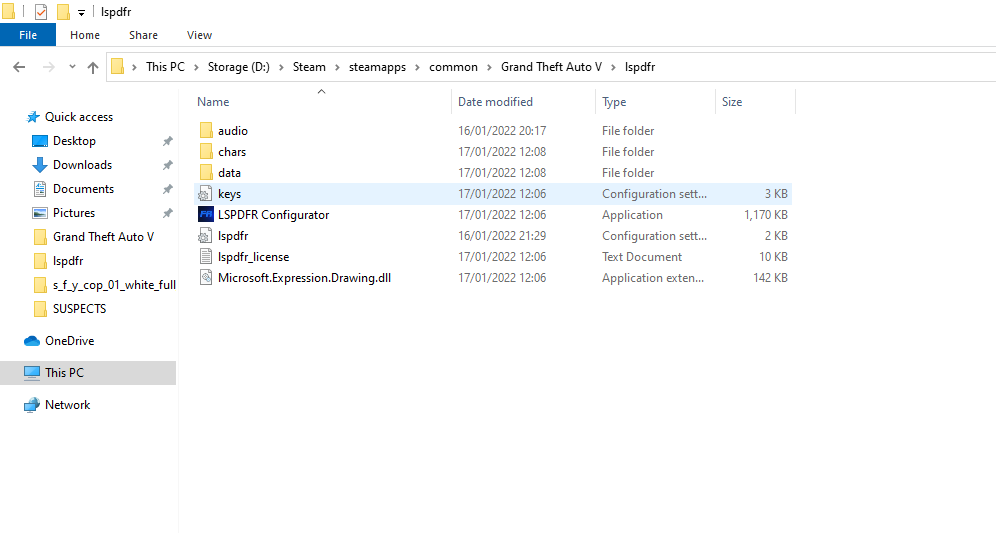Navigate to common in breadcrumb

454,67
